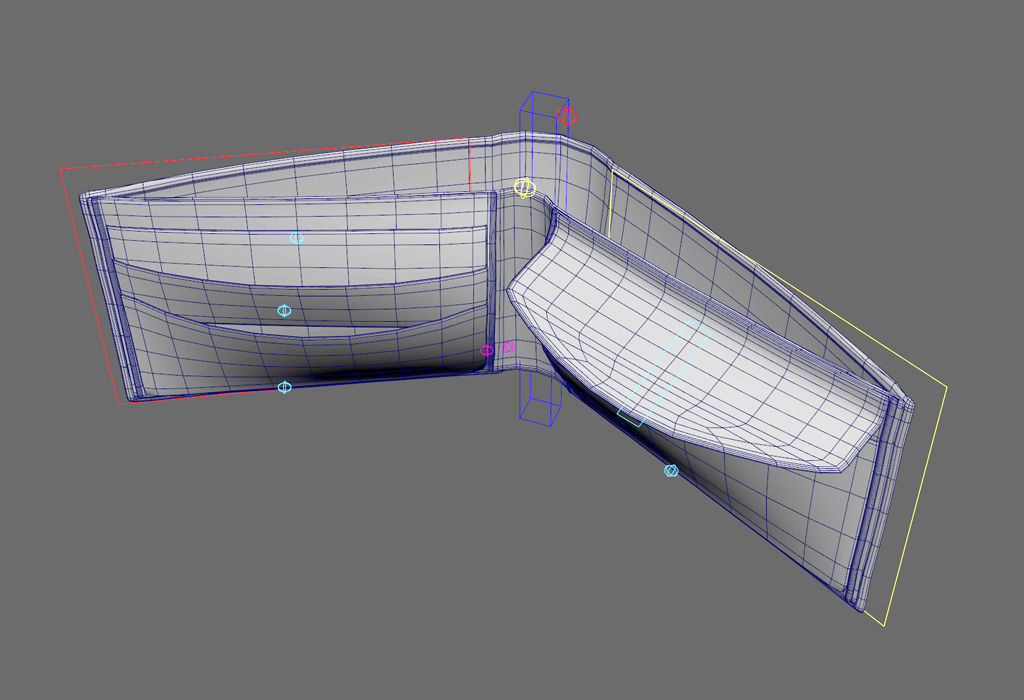Select the small magenta C-shaped cluster handle

508,348
